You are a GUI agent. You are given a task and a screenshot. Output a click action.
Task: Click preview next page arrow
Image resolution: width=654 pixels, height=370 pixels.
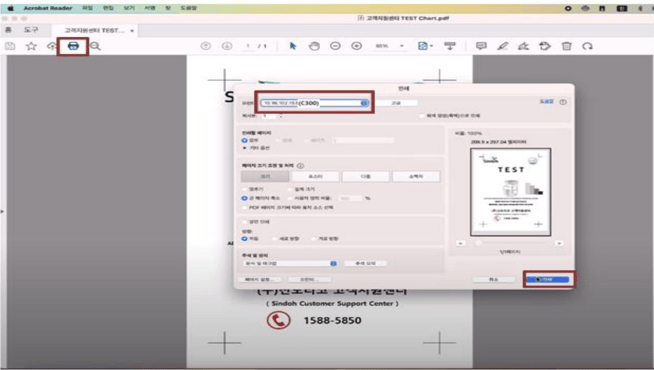(x=559, y=243)
